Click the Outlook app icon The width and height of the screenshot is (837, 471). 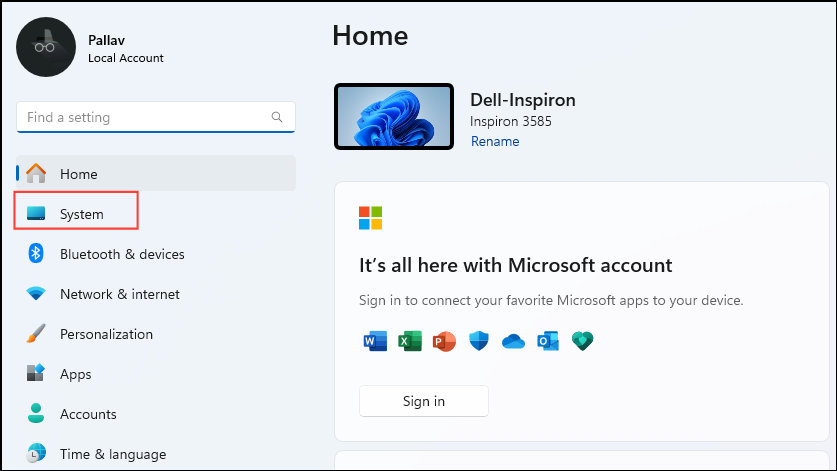[x=548, y=341]
